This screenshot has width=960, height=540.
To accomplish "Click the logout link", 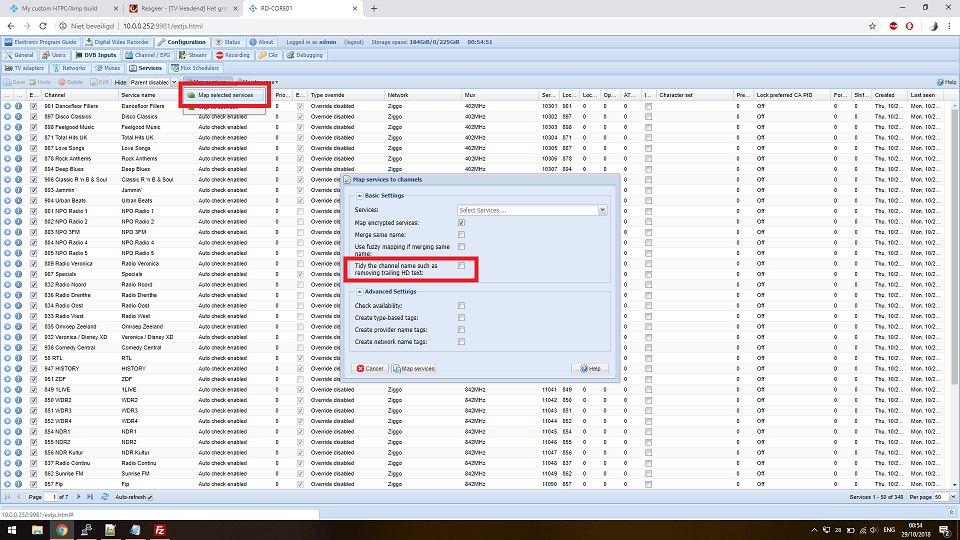I will [x=354, y=42].
